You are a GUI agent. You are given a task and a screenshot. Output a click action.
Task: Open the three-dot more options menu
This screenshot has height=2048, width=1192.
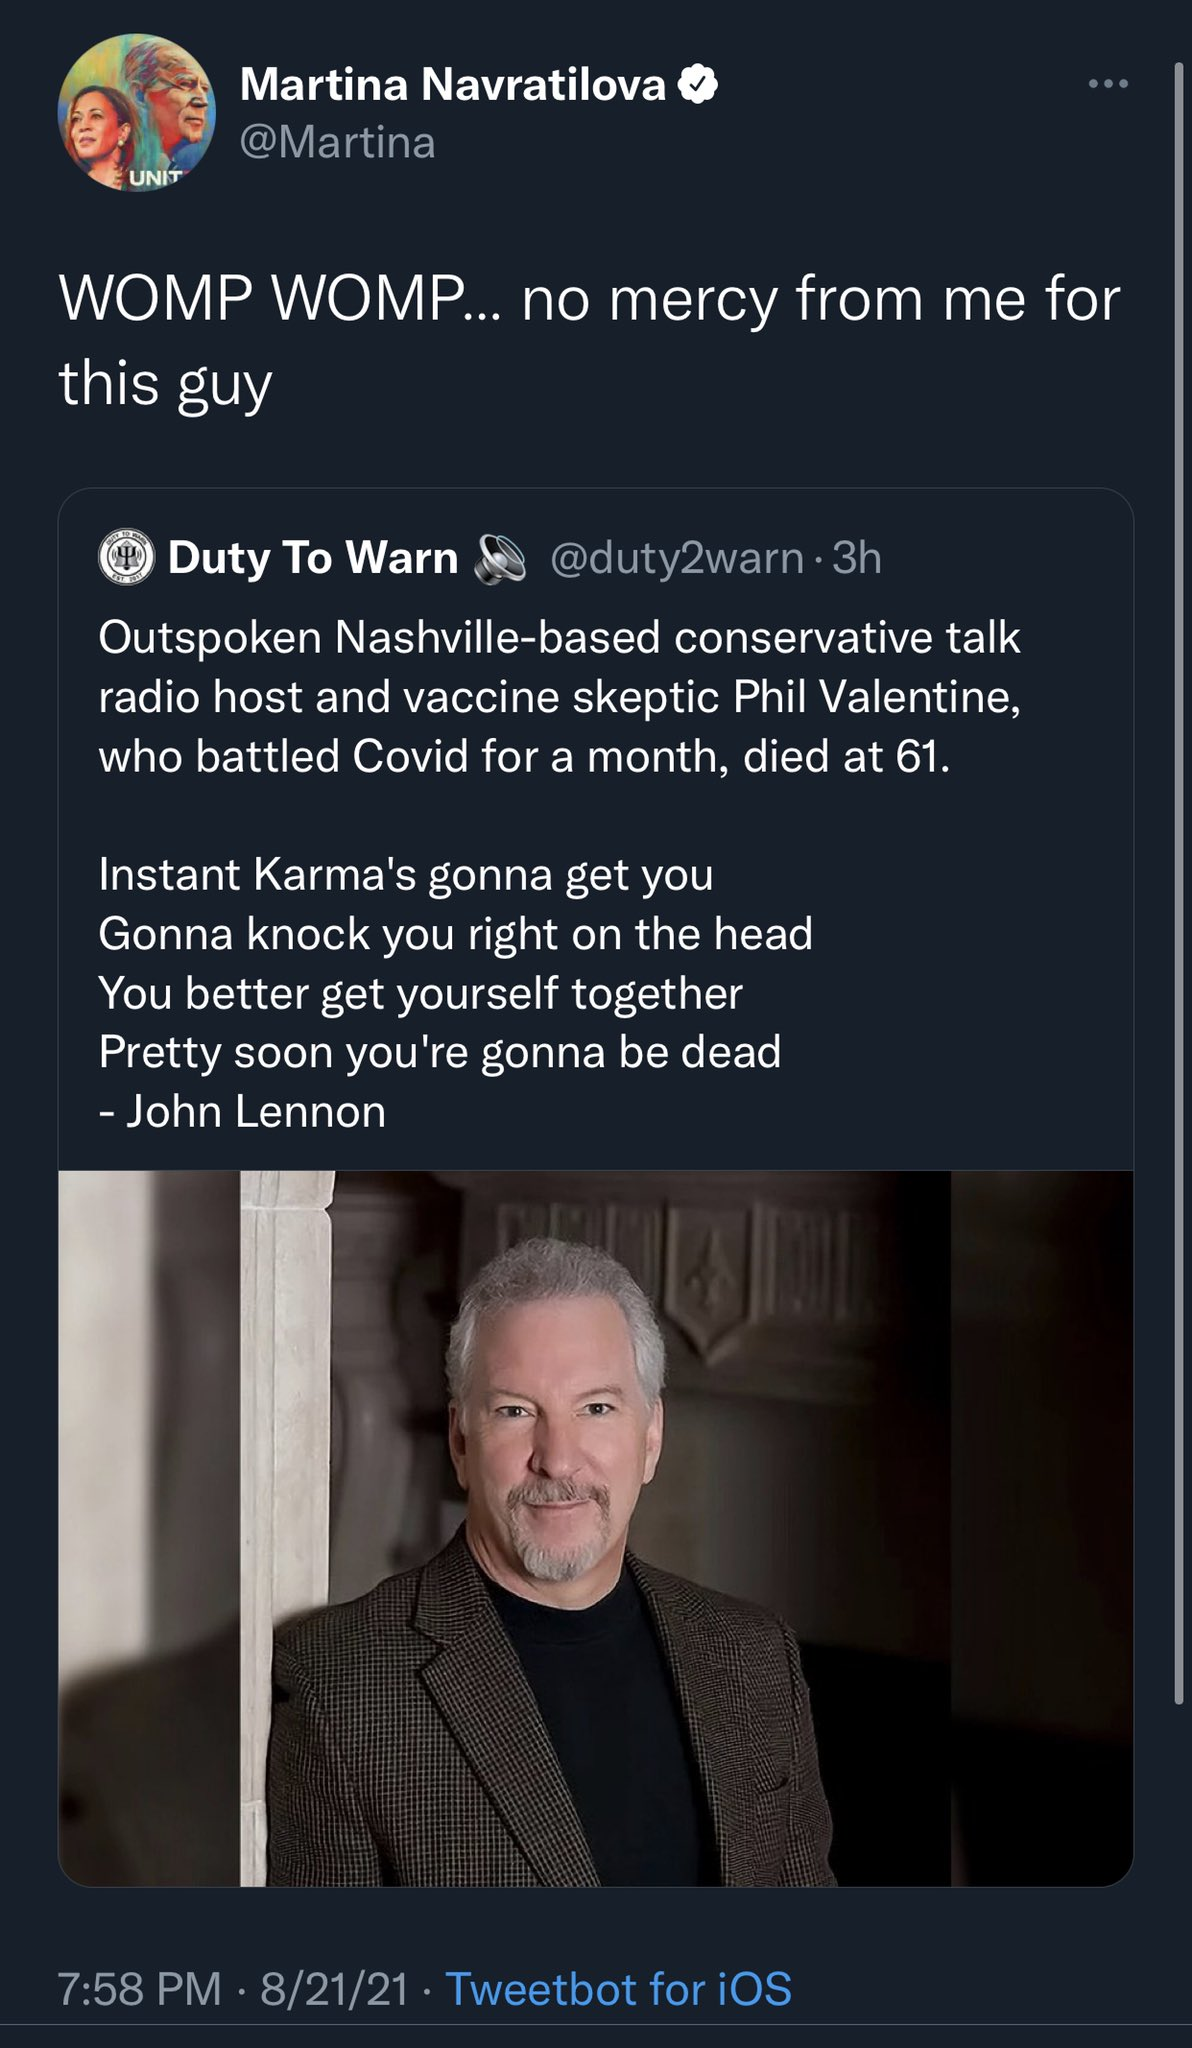point(1109,85)
